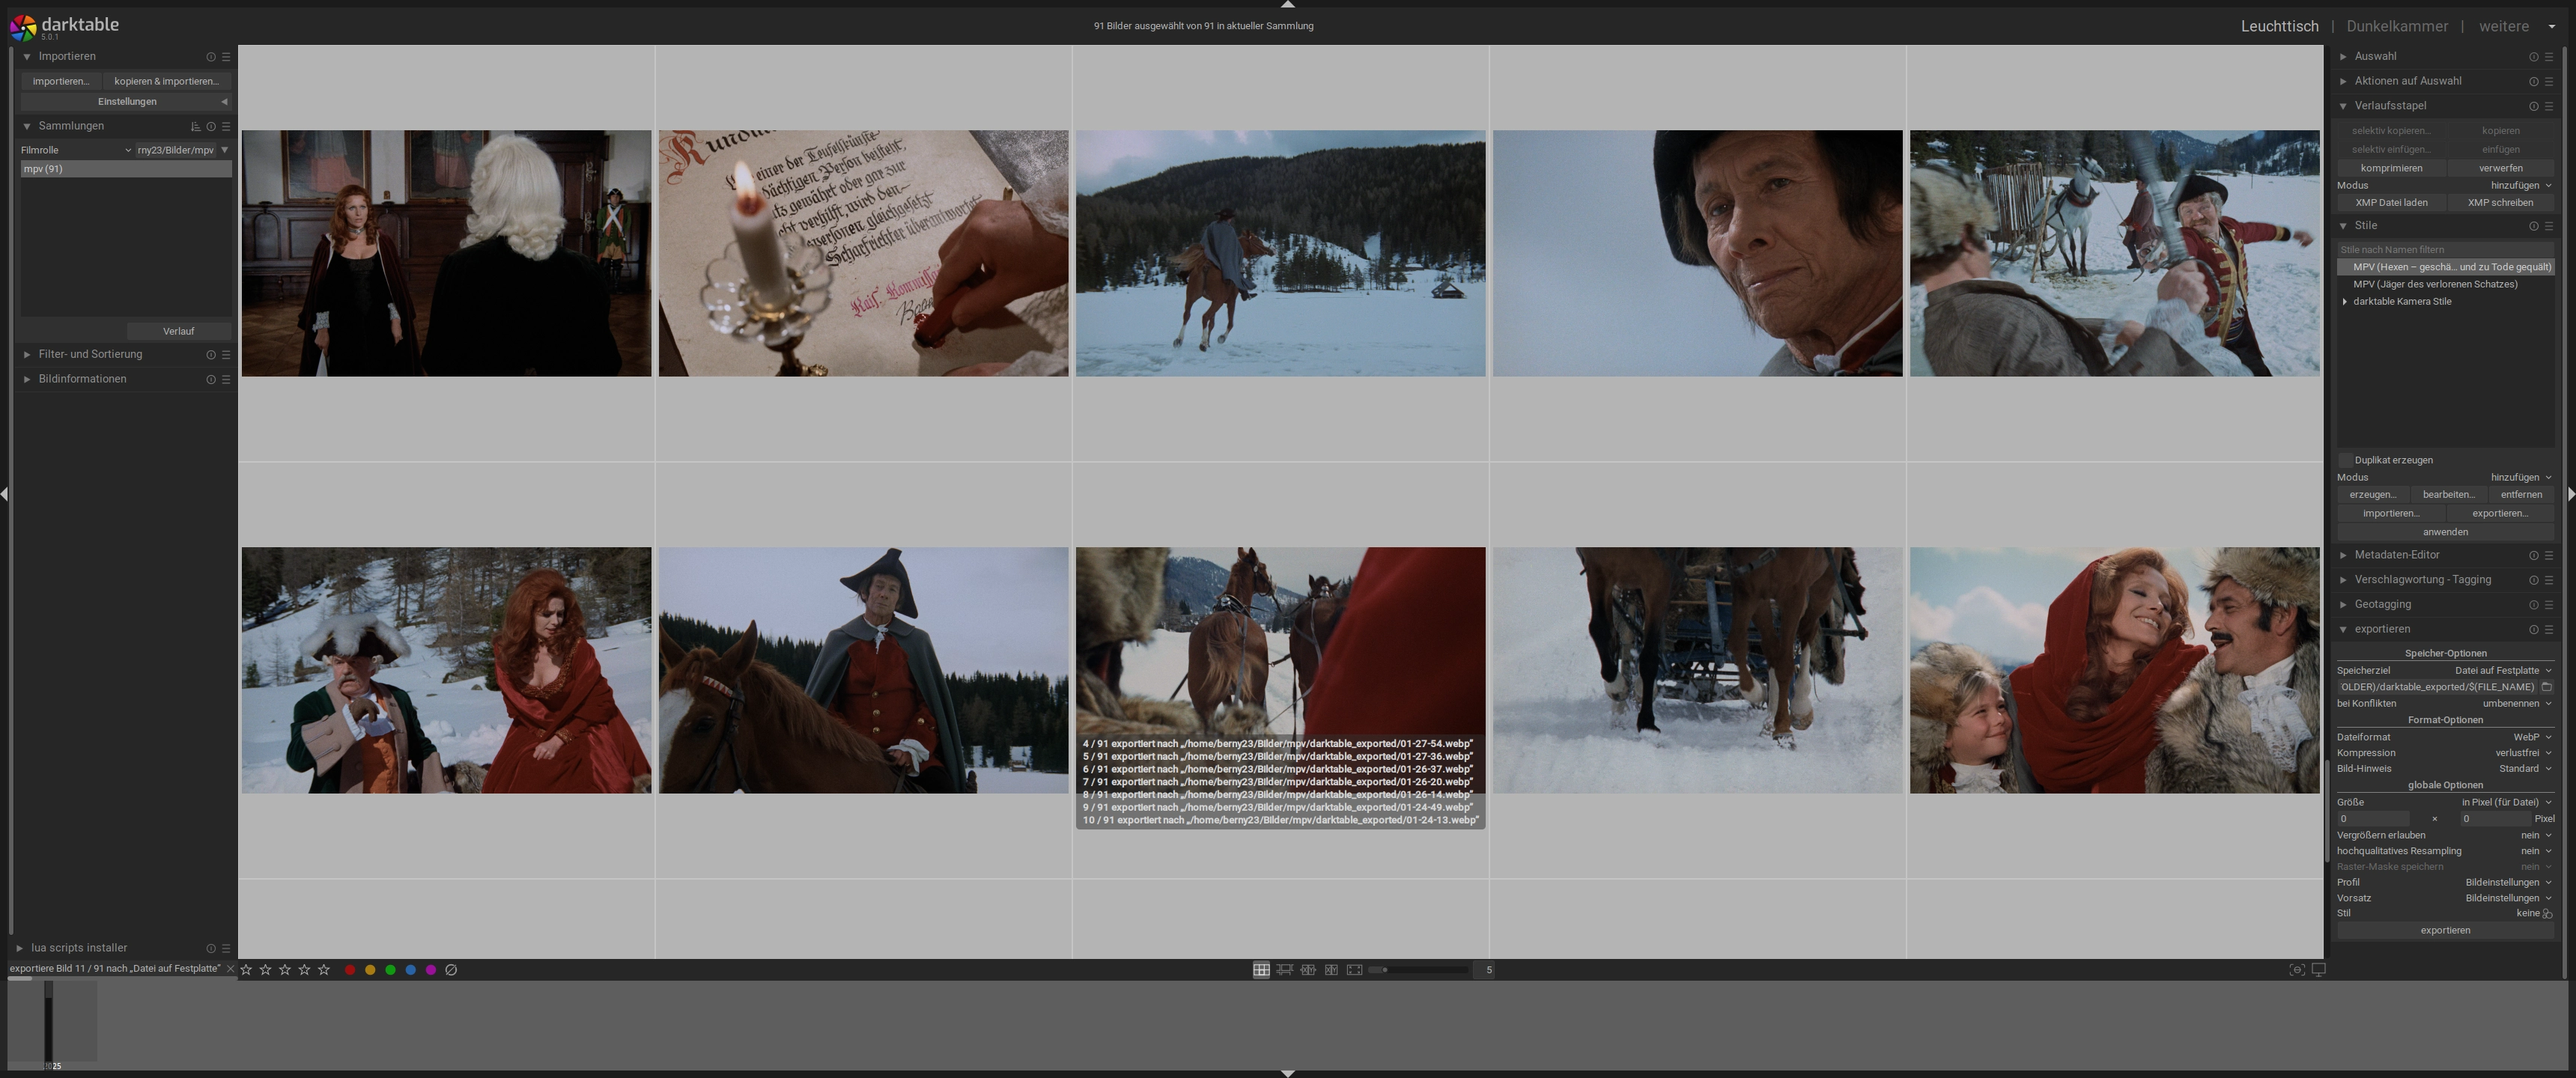Select the mpv (91) film roll entry
Screen dimensions: 2576x1078
click(126, 169)
